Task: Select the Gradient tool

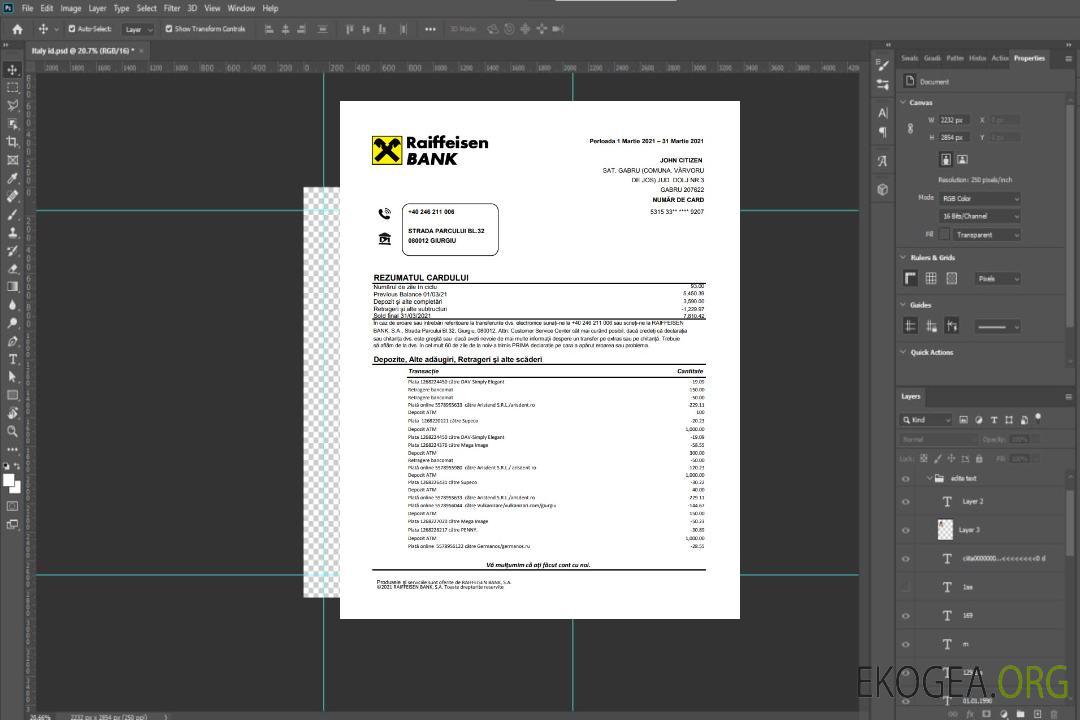Action: pos(12,287)
